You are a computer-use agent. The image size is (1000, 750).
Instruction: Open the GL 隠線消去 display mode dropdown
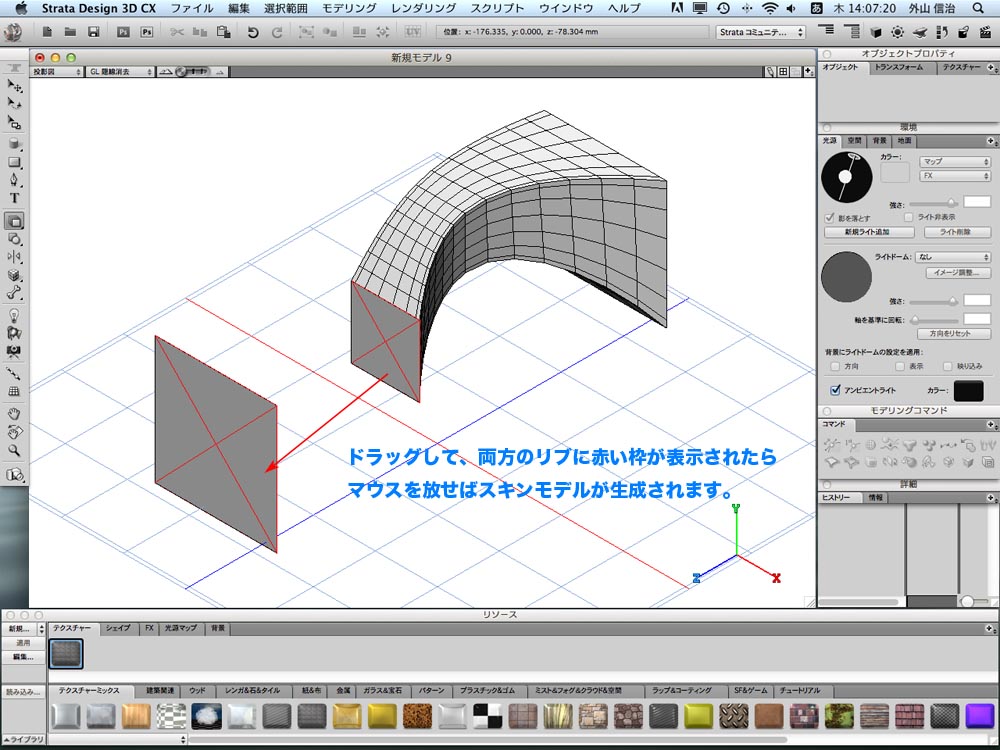(120, 72)
